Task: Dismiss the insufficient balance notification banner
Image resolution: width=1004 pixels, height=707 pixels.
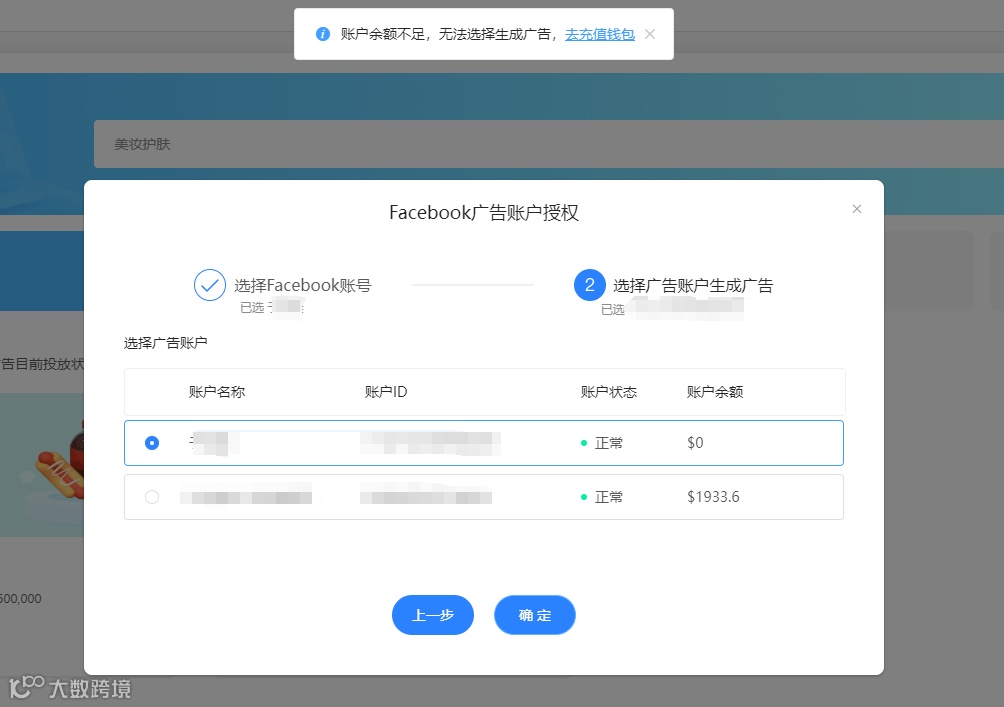Action: pos(650,33)
